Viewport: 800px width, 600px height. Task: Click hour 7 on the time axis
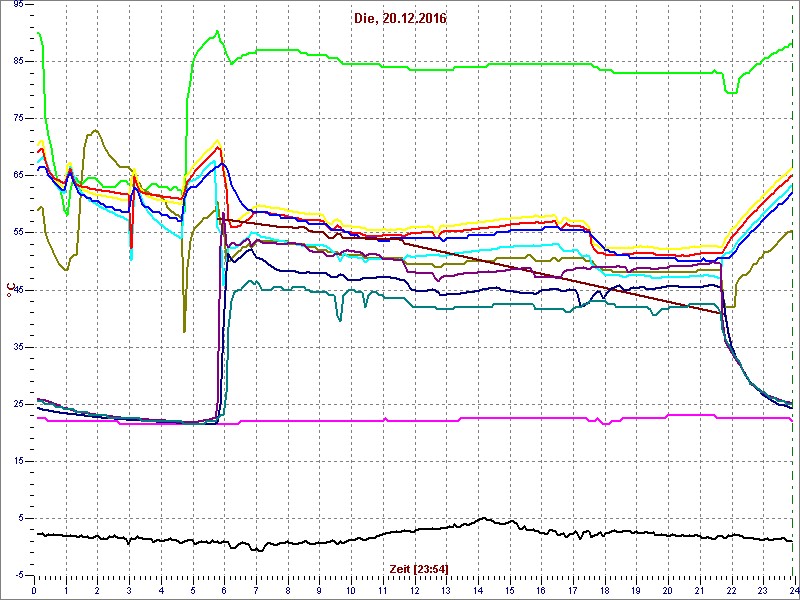256,590
